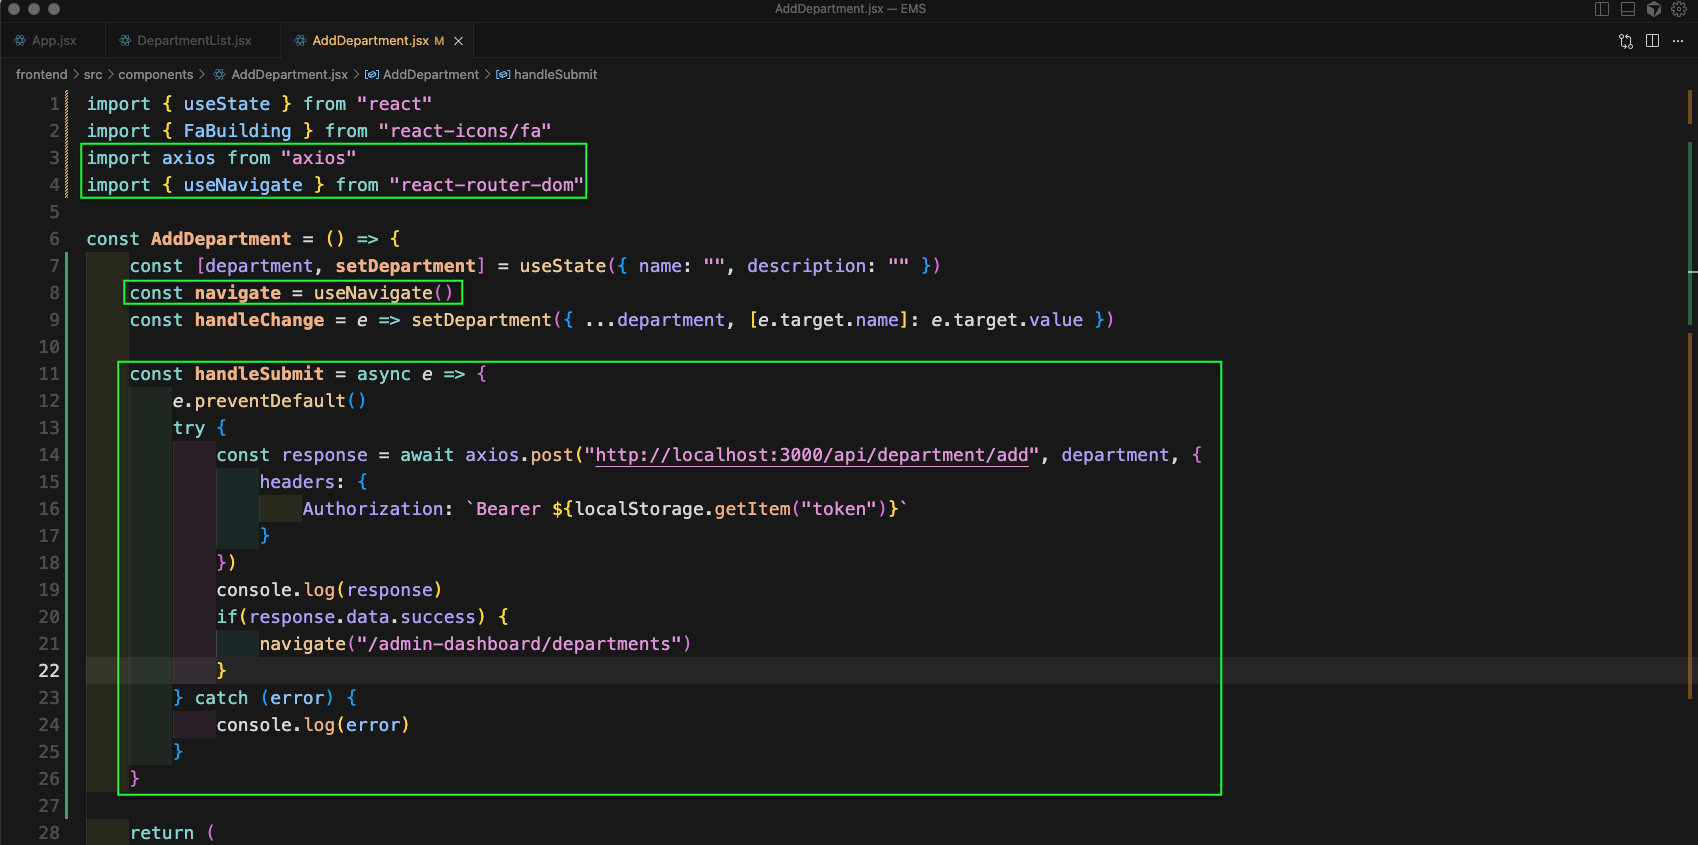Image resolution: width=1698 pixels, height=845 pixels.
Task: Switch to the DepartmentList.jsx tab
Action: point(193,41)
